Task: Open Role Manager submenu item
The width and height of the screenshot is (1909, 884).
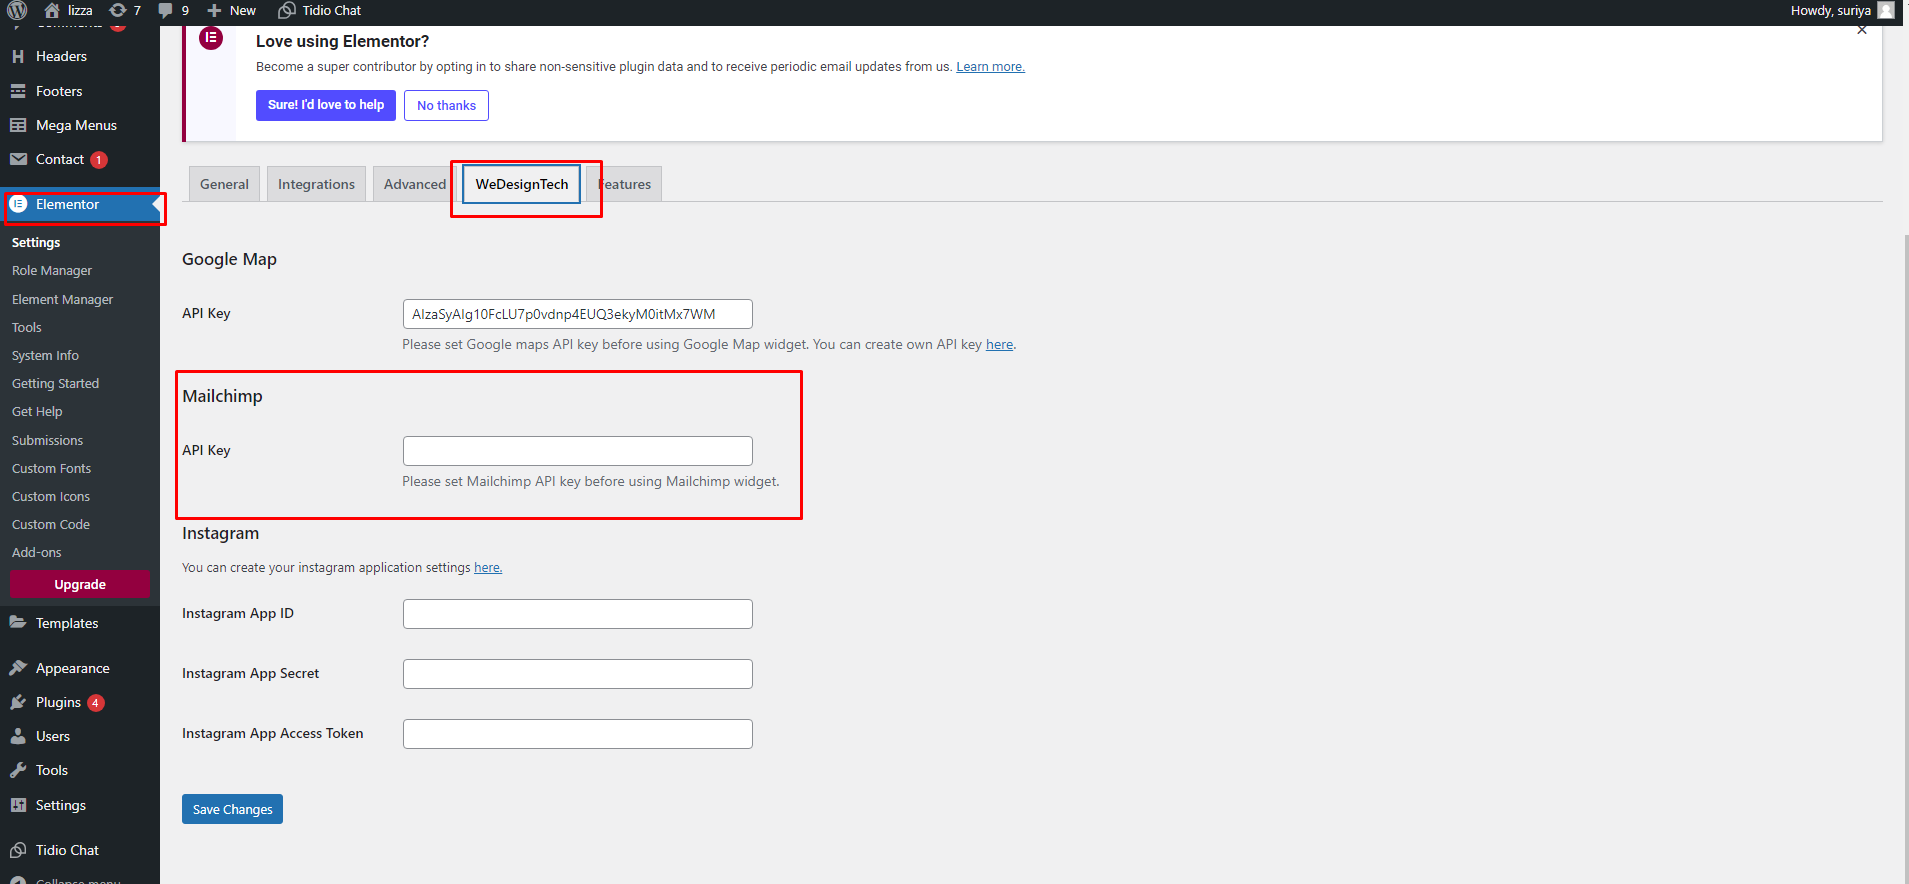Action: (52, 271)
